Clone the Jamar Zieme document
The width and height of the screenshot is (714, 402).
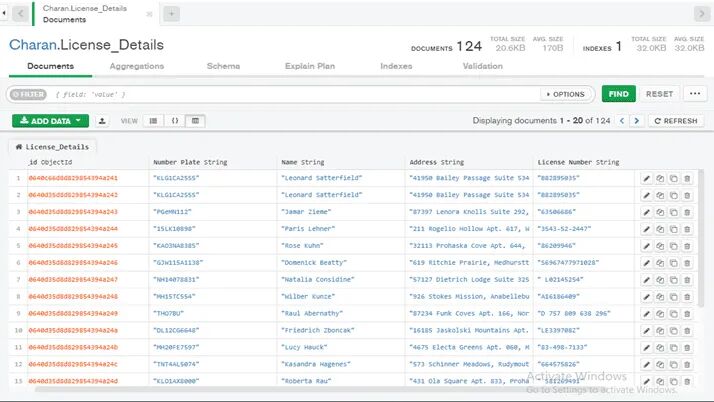point(673,212)
